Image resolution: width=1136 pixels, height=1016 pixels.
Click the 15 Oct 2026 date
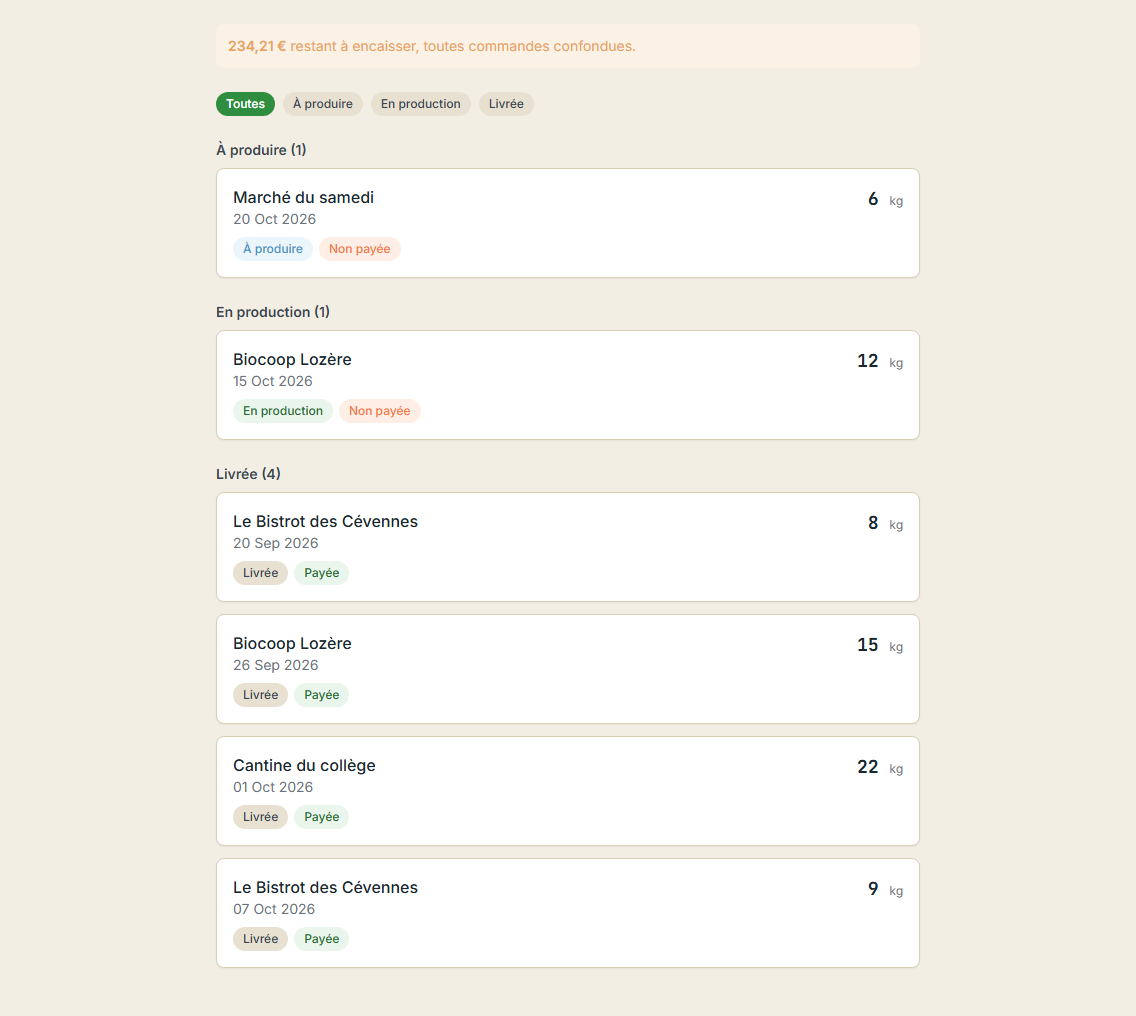(x=273, y=381)
